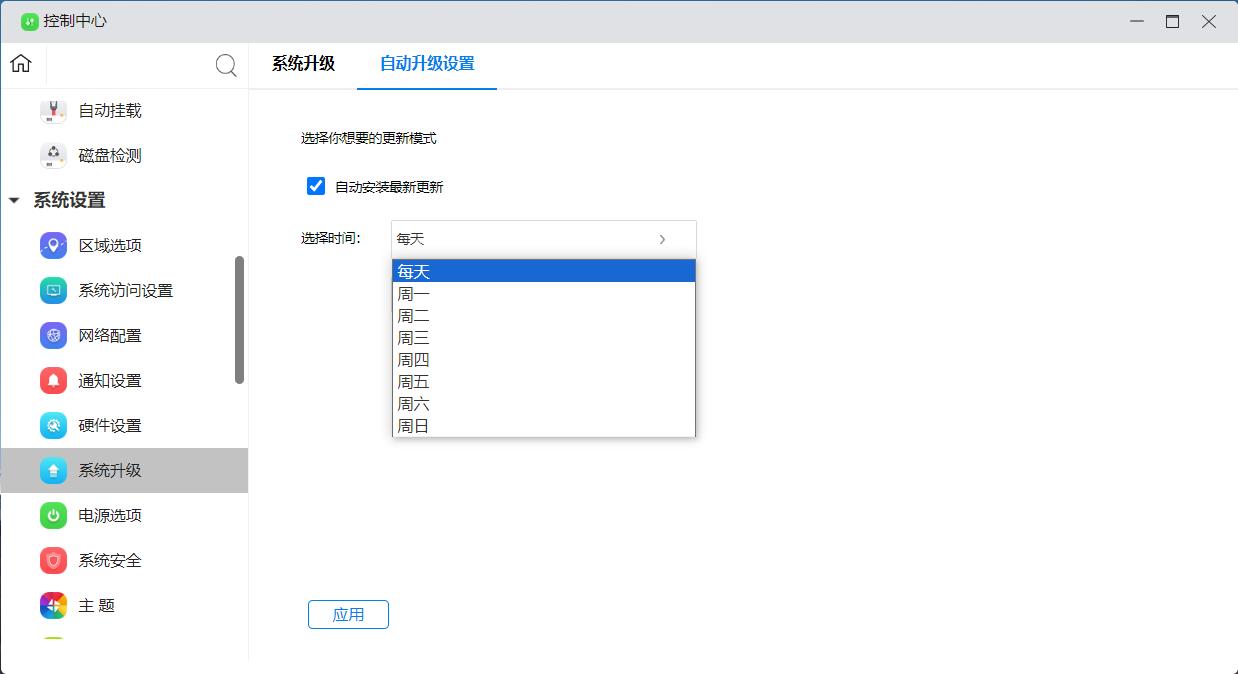
Task: Open the 自动挂载 auto-mount icon
Action: [53, 111]
